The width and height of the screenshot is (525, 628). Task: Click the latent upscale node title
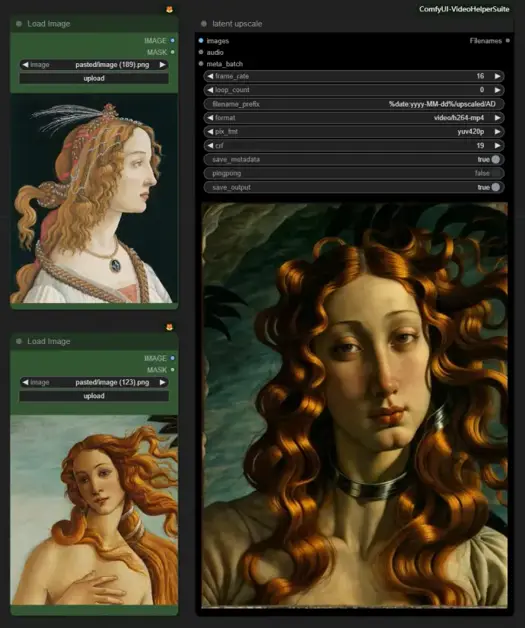[x=237, y=24]
